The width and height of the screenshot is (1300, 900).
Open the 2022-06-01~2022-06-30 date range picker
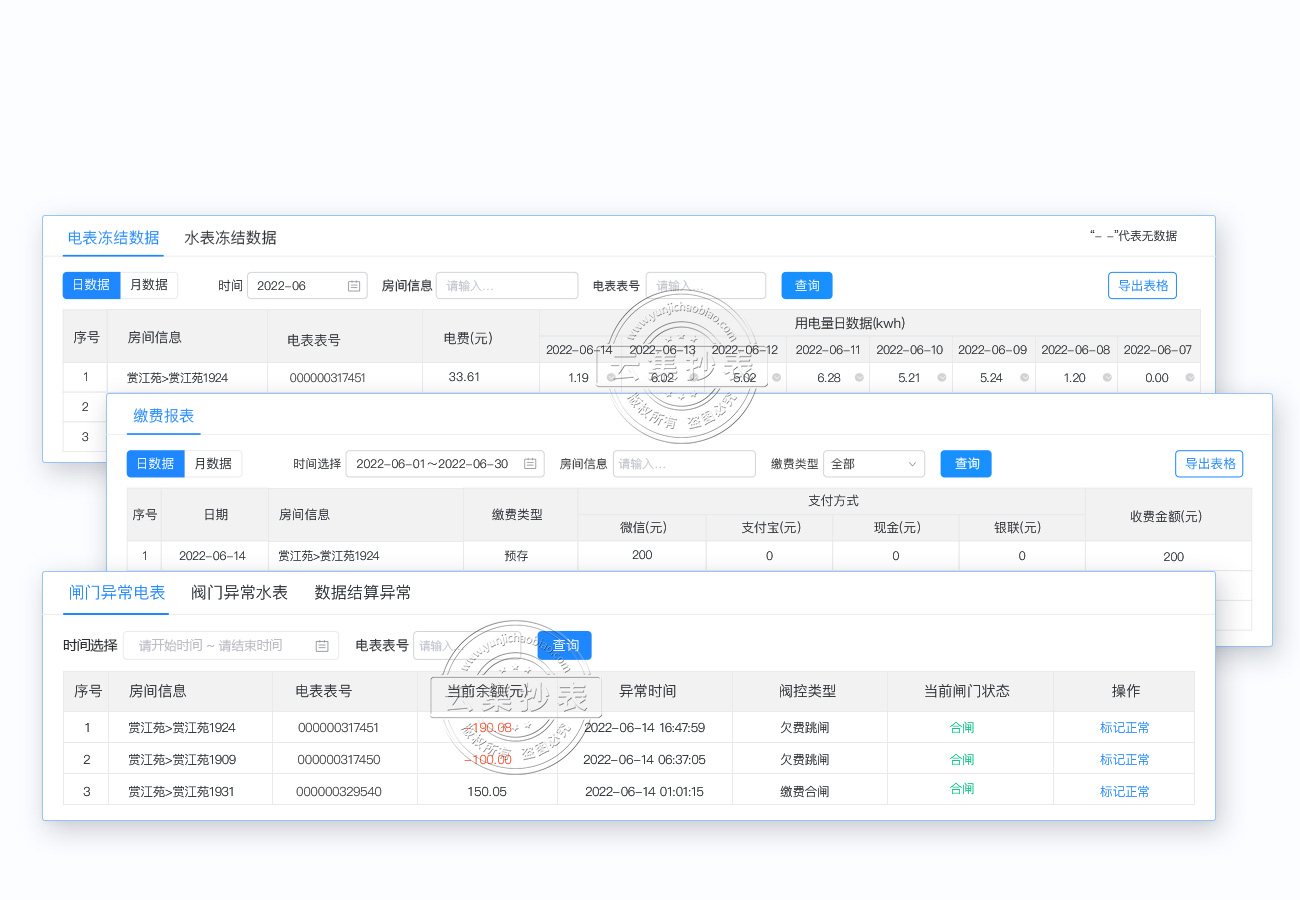click(434, 464)
